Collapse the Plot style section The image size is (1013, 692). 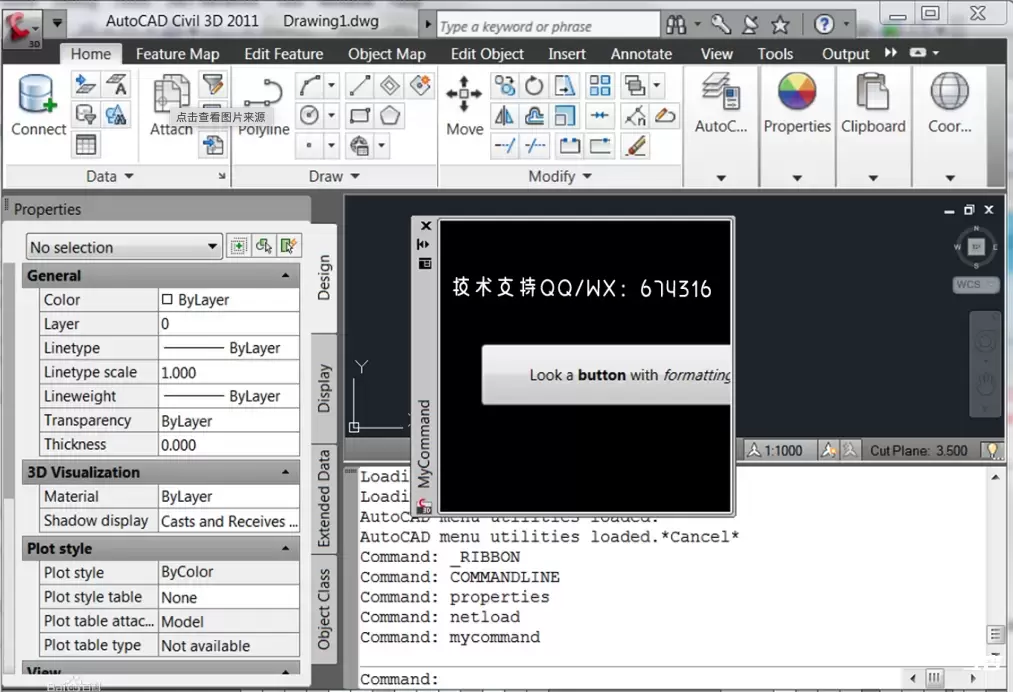coord(286,549)
